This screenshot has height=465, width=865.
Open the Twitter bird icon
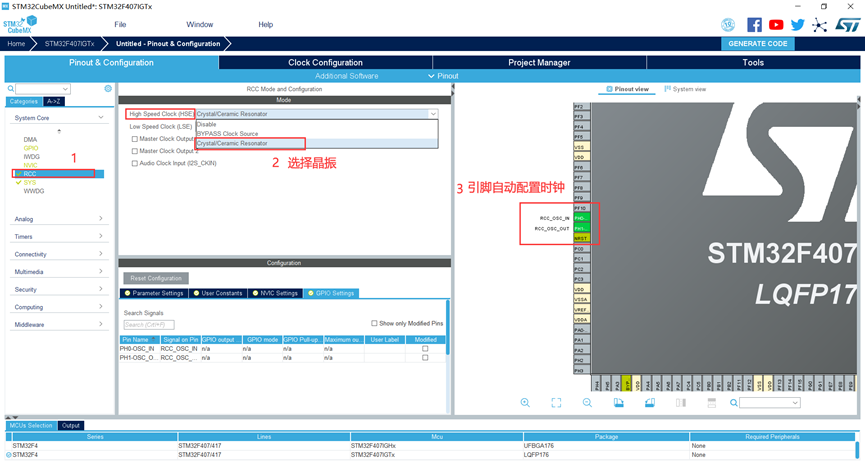pos(797,24)
